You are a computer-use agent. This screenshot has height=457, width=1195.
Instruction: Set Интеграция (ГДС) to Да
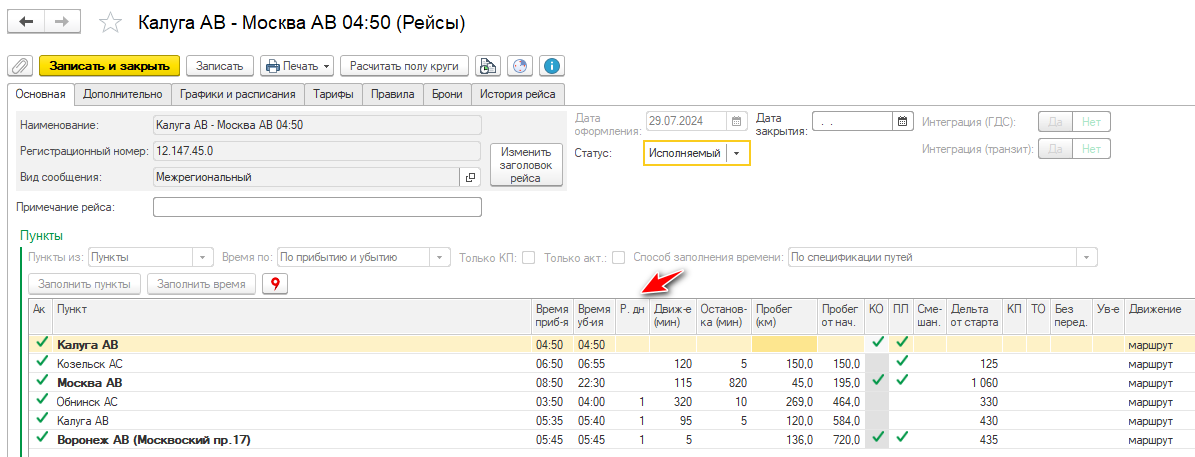[x=1056, y=122]
